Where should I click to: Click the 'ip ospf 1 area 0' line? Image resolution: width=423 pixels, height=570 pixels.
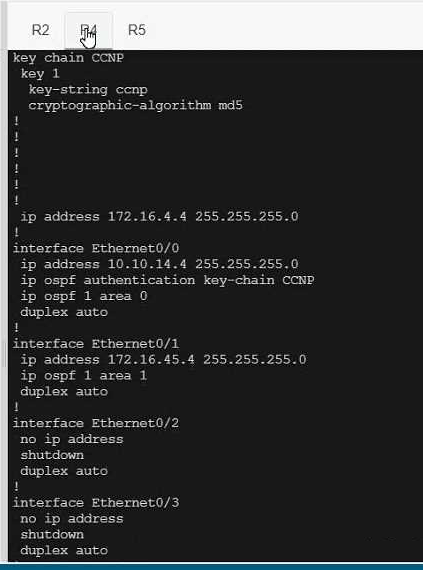(x=84, y=296)
